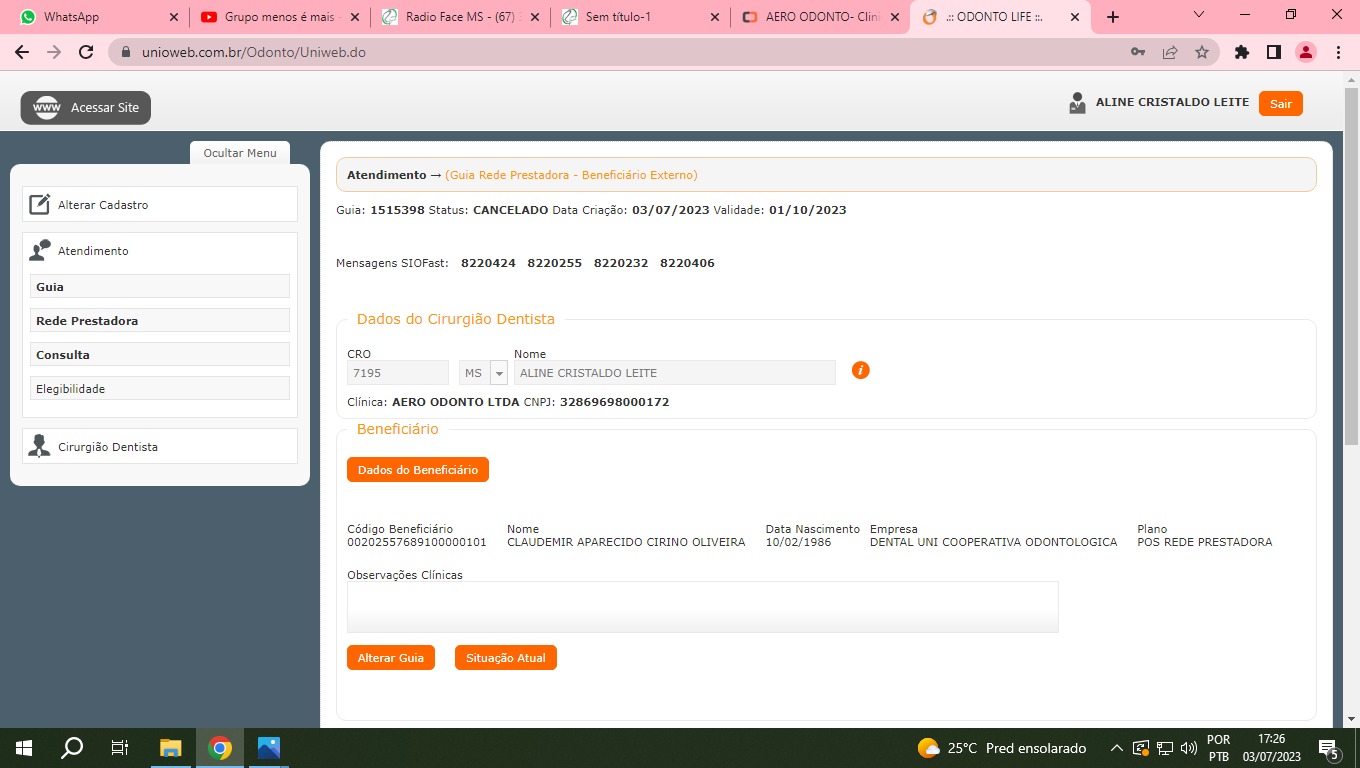
Task: Click the Dados do Beneficiário button
Action: [417, 470]
